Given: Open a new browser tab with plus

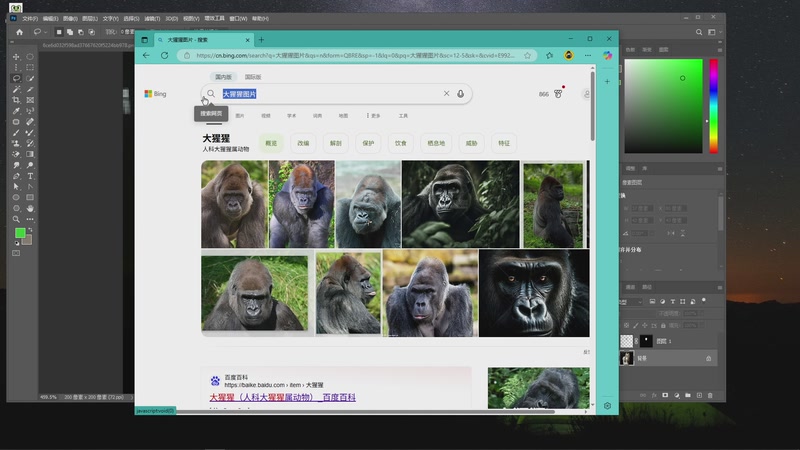Looking at the screenshot, I should 261,40.
